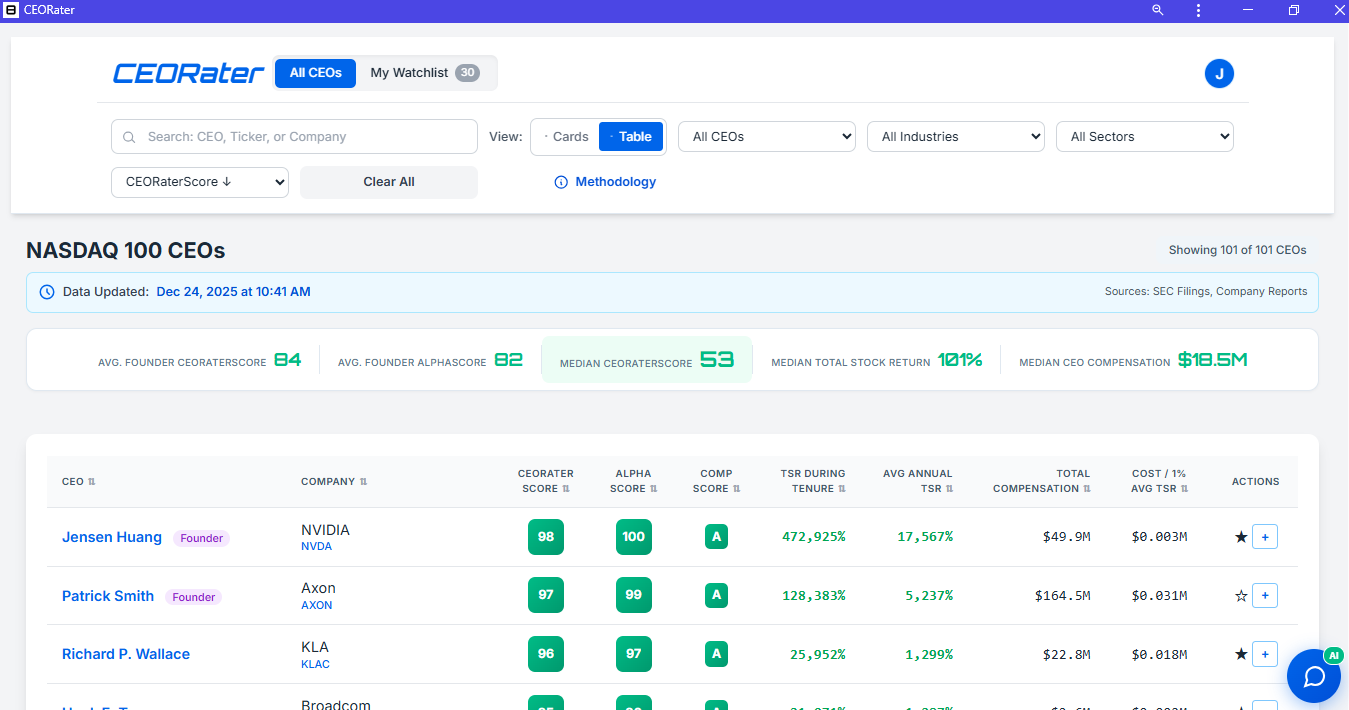
Task: Sort by CEORater Score column
Action: tap(546, 481)
